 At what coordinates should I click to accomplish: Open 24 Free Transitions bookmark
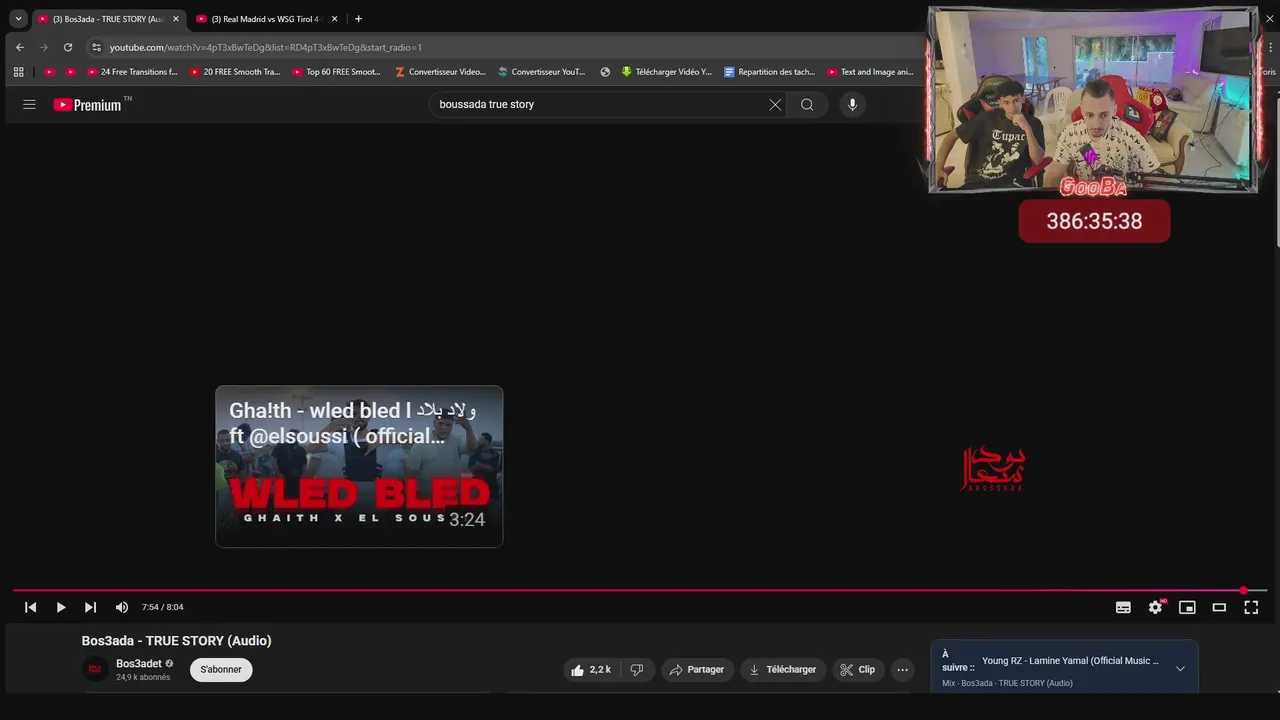point(132,72)
